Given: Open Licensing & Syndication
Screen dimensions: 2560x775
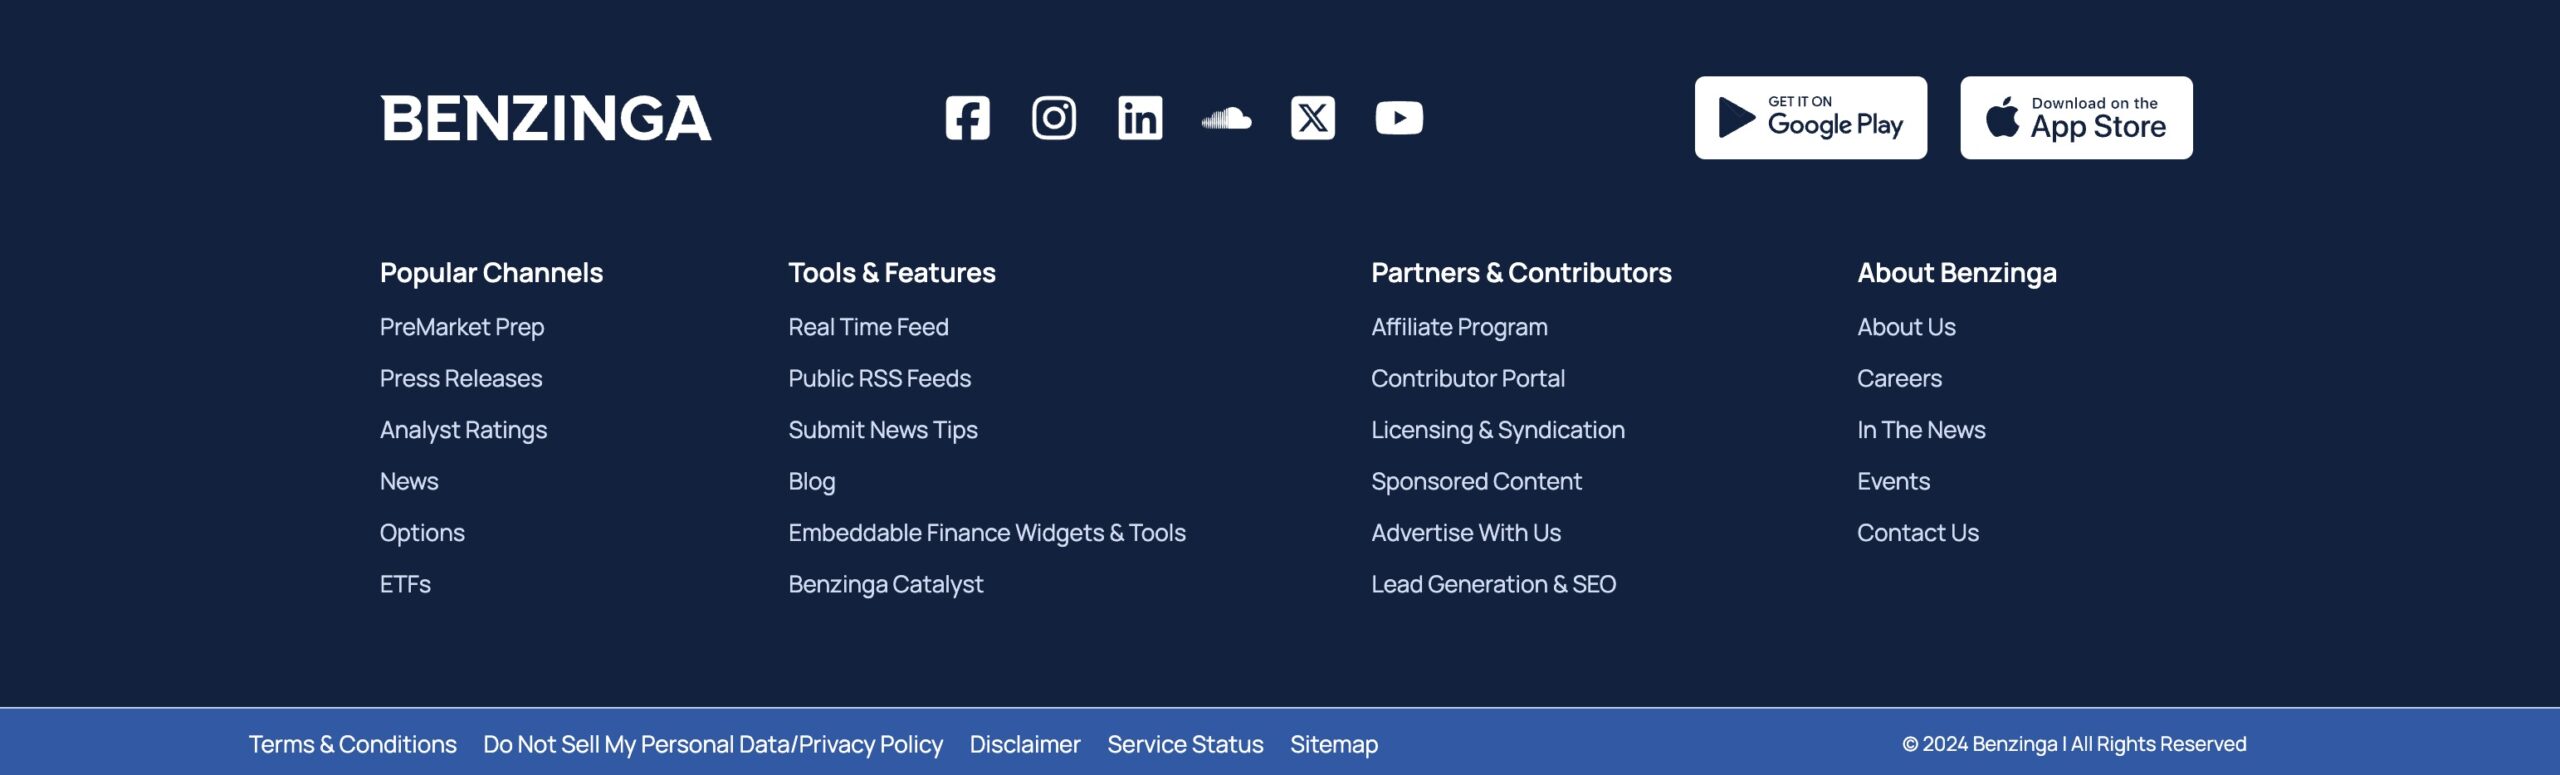Looking at the screenshot, I should pos(1498,430).
